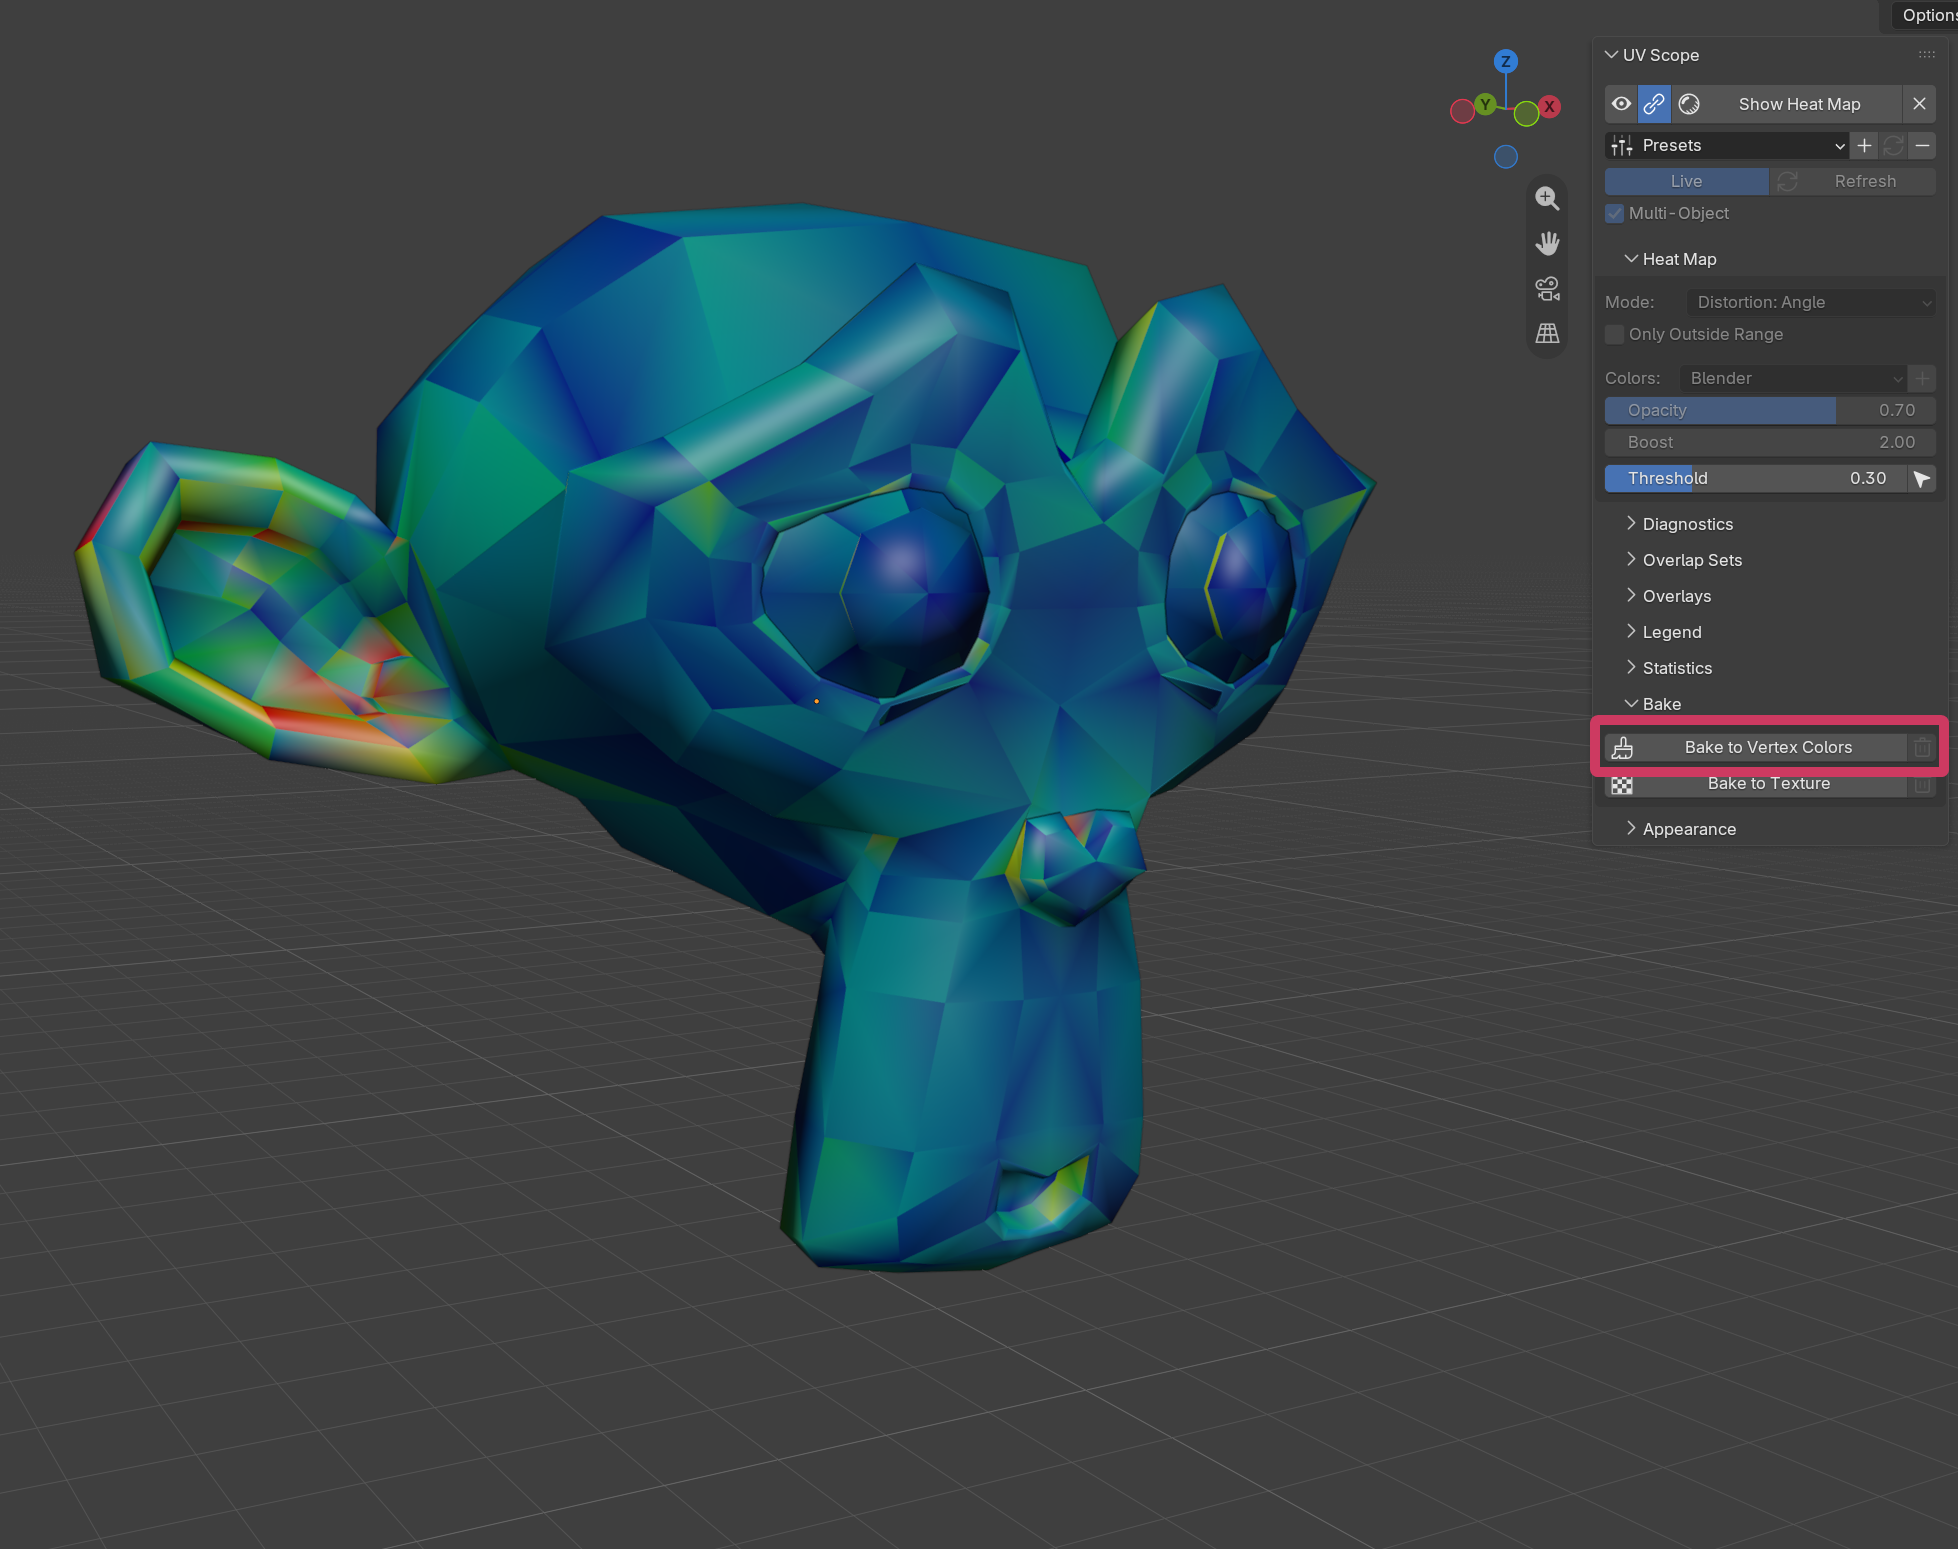Click the sphere shading icon beside Show Heat Map
The image size is (1958, 1549).
[x=1689, y=104]
